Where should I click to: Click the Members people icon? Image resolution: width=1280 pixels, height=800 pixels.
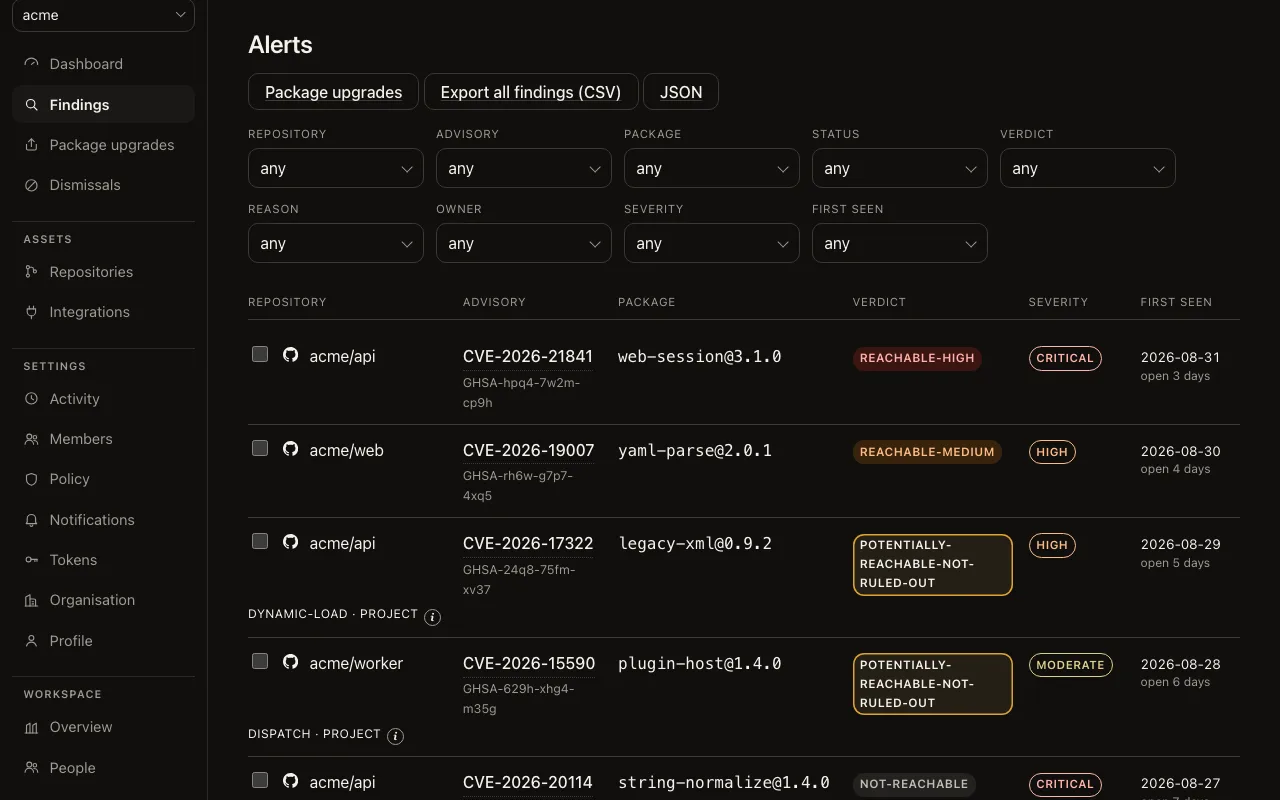point(31,439)
